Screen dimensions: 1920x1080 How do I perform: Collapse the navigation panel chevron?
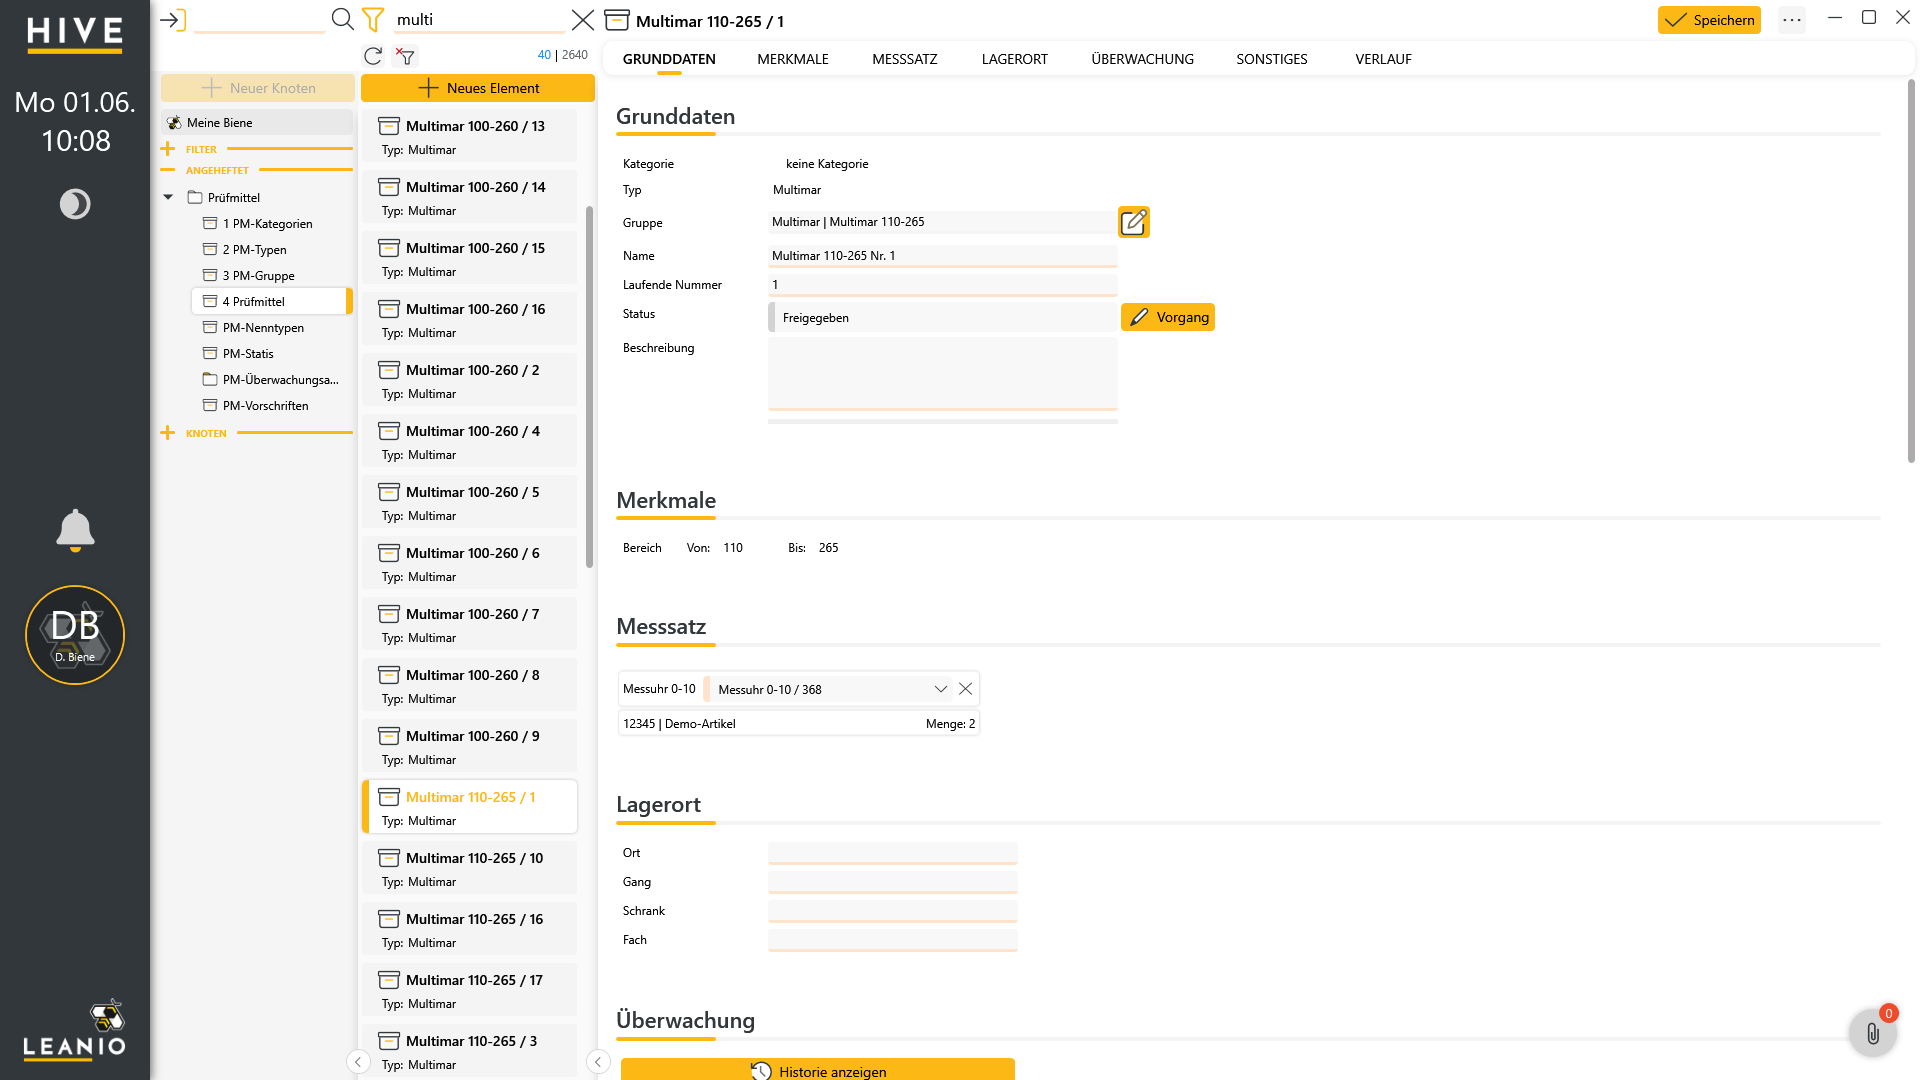[x=358, y=1062]
